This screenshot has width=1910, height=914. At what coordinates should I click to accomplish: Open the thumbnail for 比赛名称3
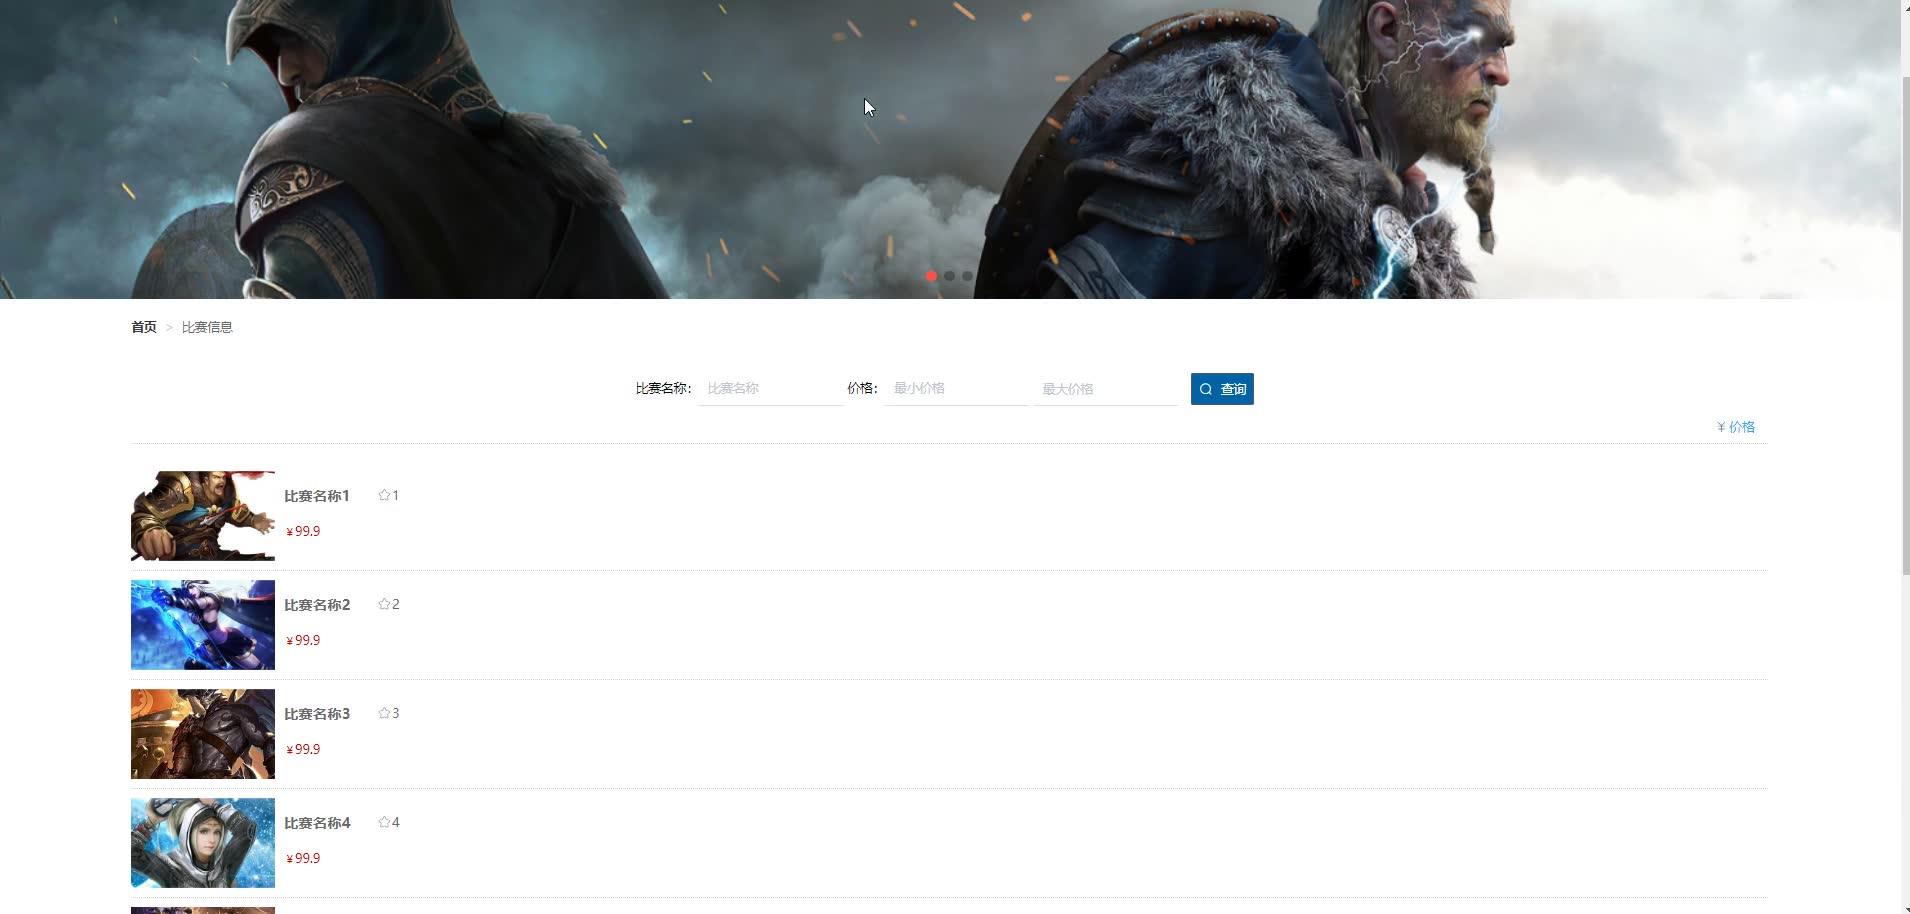pyautogui.click(x=203, y=734)
